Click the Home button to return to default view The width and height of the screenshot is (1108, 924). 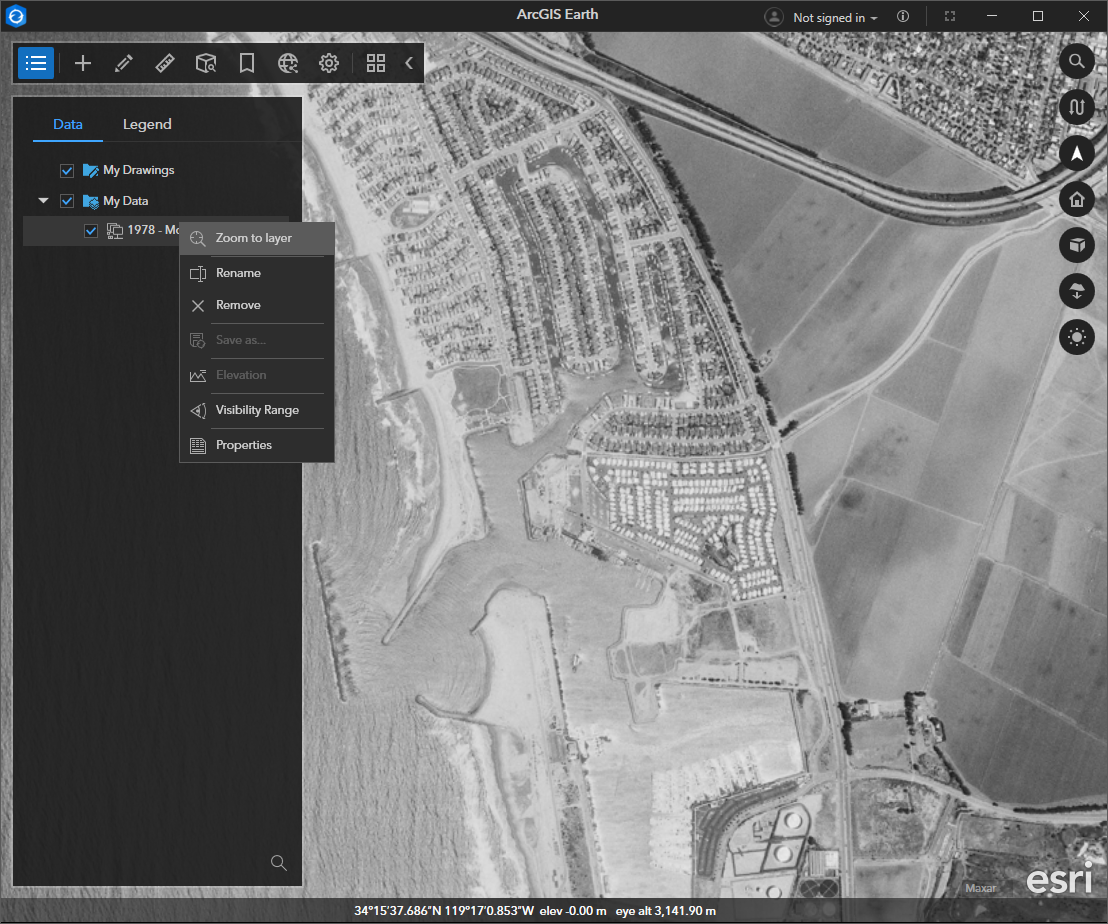(x=1077, y=199)
